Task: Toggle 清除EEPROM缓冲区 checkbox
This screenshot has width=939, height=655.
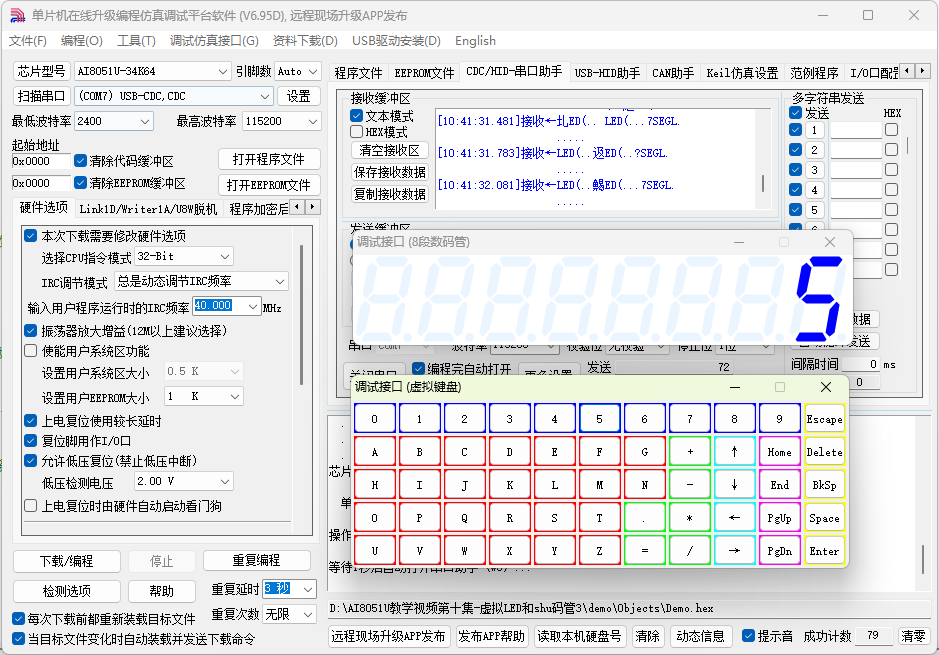Action: [80, 183]
